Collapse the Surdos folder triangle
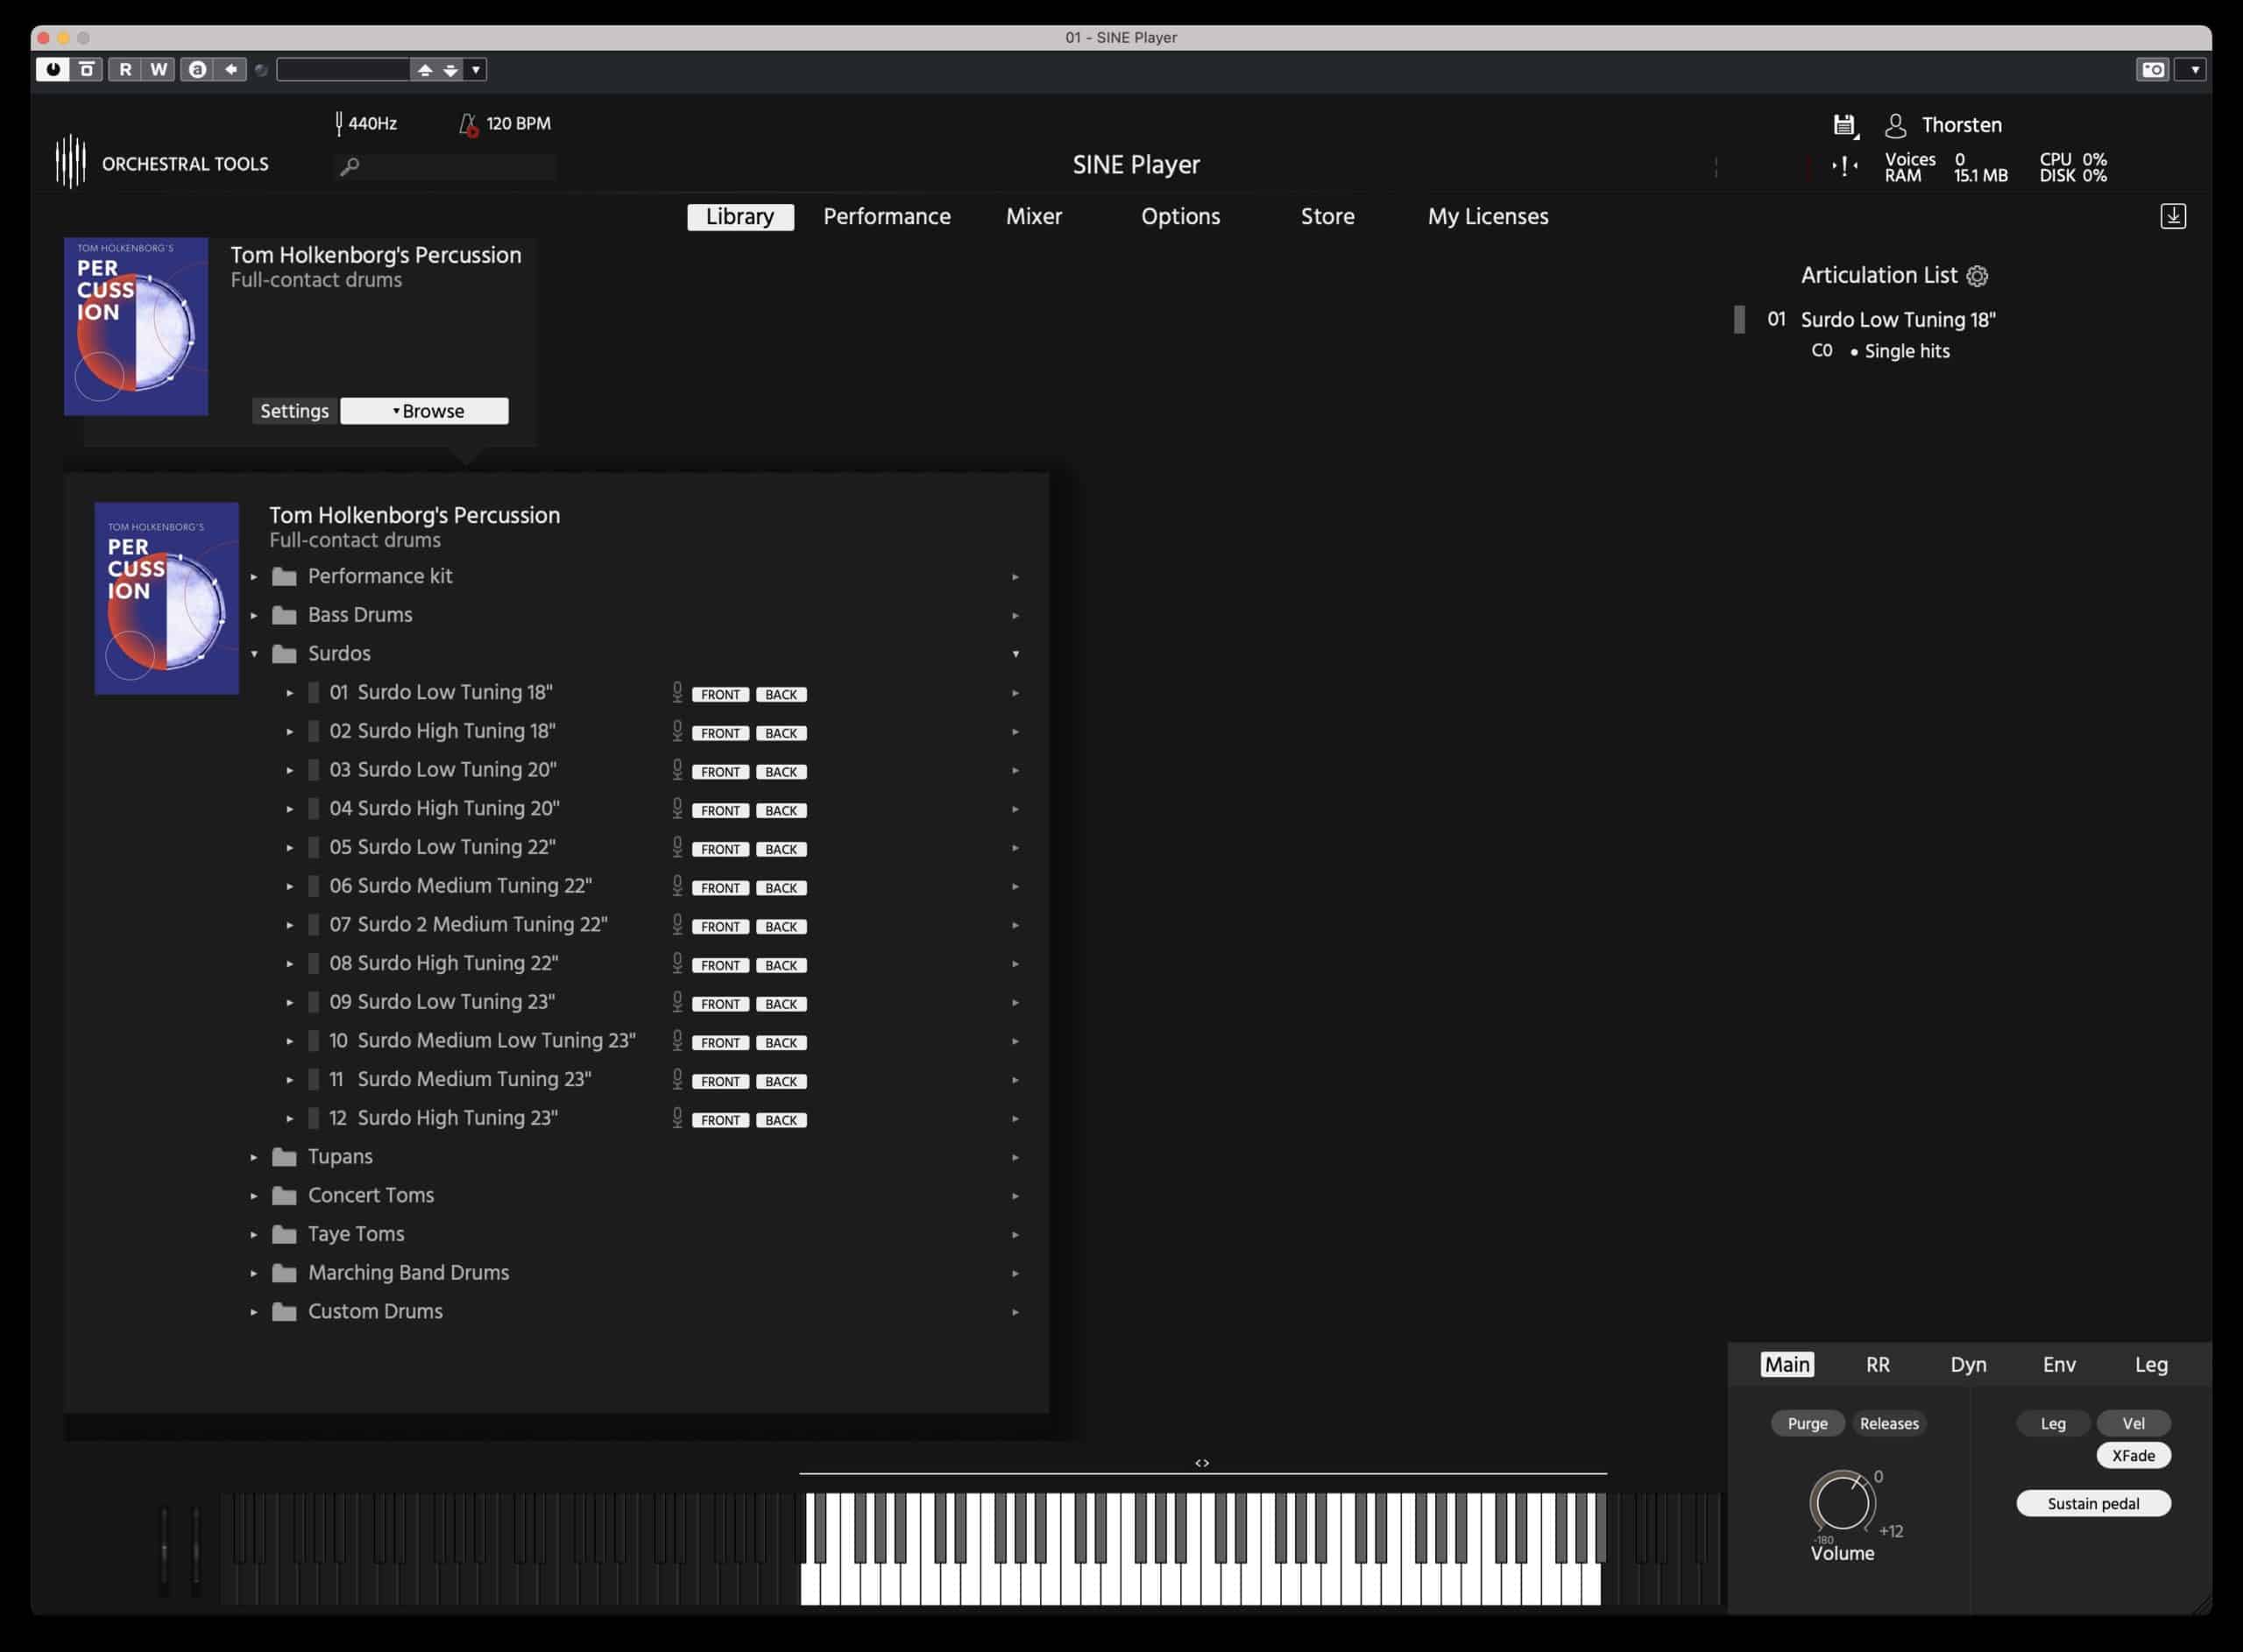Viewport: 2243px width, 1652px height. pyautogui.click(x=254, y=654)
